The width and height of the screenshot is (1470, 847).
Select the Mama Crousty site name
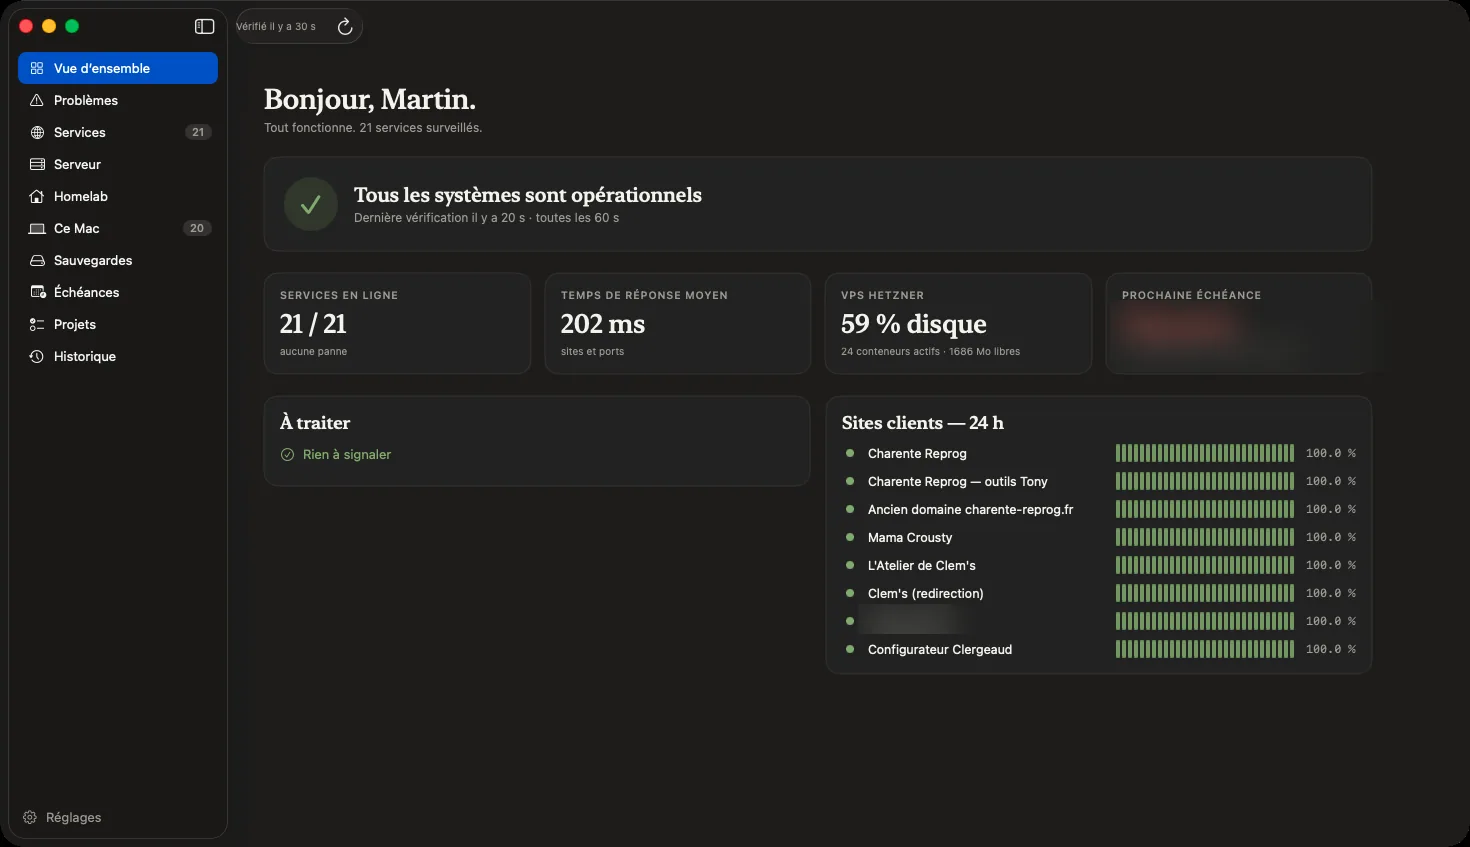click(910, 537)
